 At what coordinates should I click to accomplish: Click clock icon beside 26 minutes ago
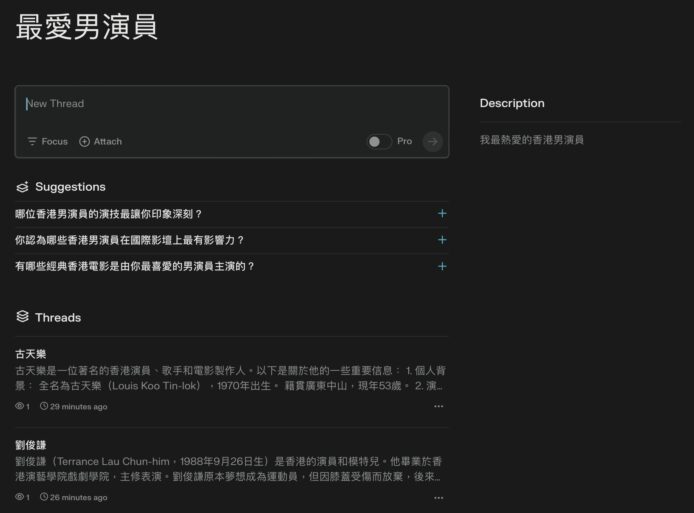click(x=43, y=497)
